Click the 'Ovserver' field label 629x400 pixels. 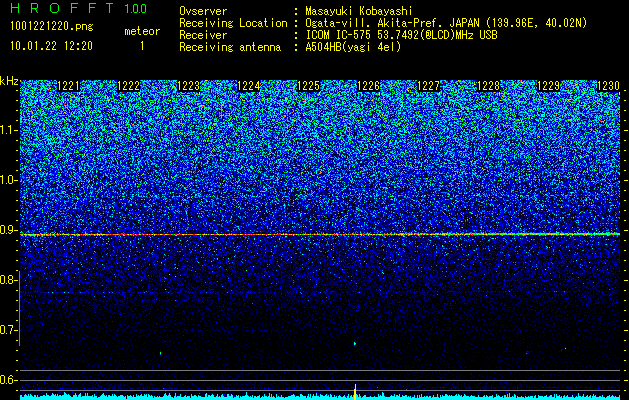[x=203, y=11]
